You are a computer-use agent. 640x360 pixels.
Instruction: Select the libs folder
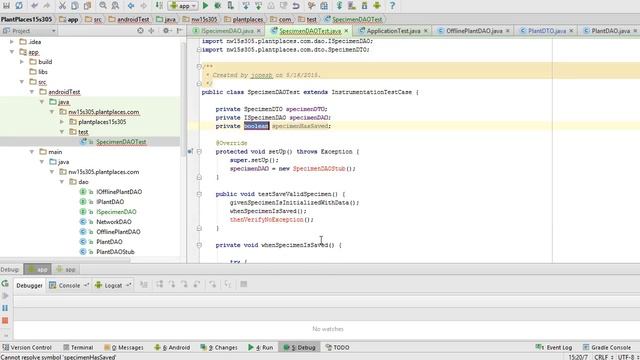(43, 72)
